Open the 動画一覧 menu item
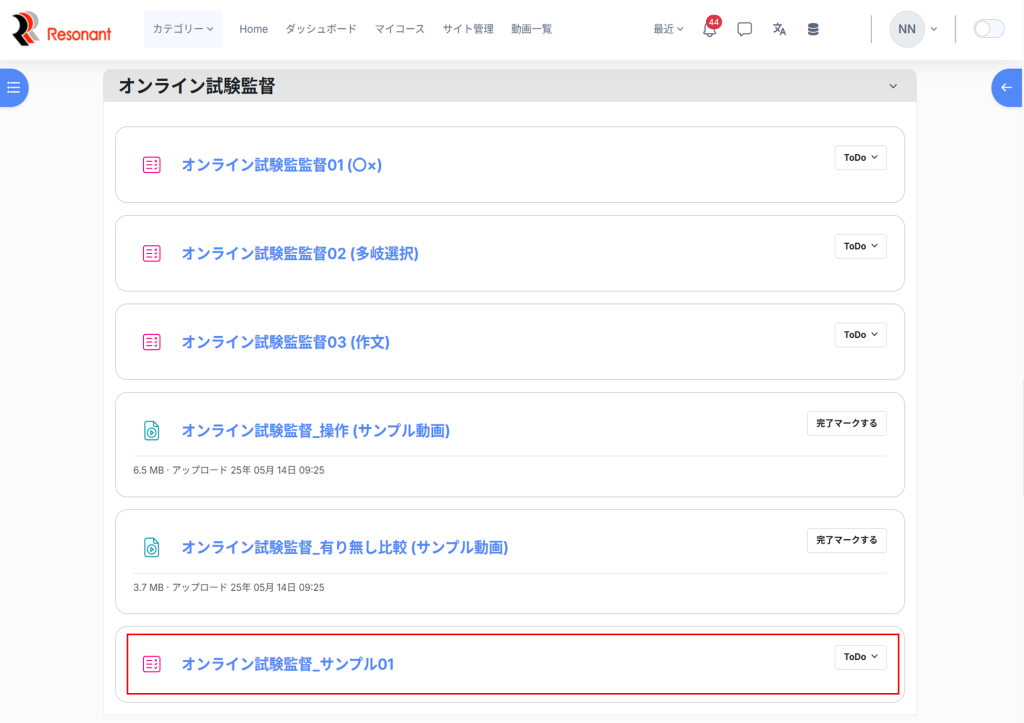Image resolution: width=1024 pixels, height=723 pixels. [531, 30]
